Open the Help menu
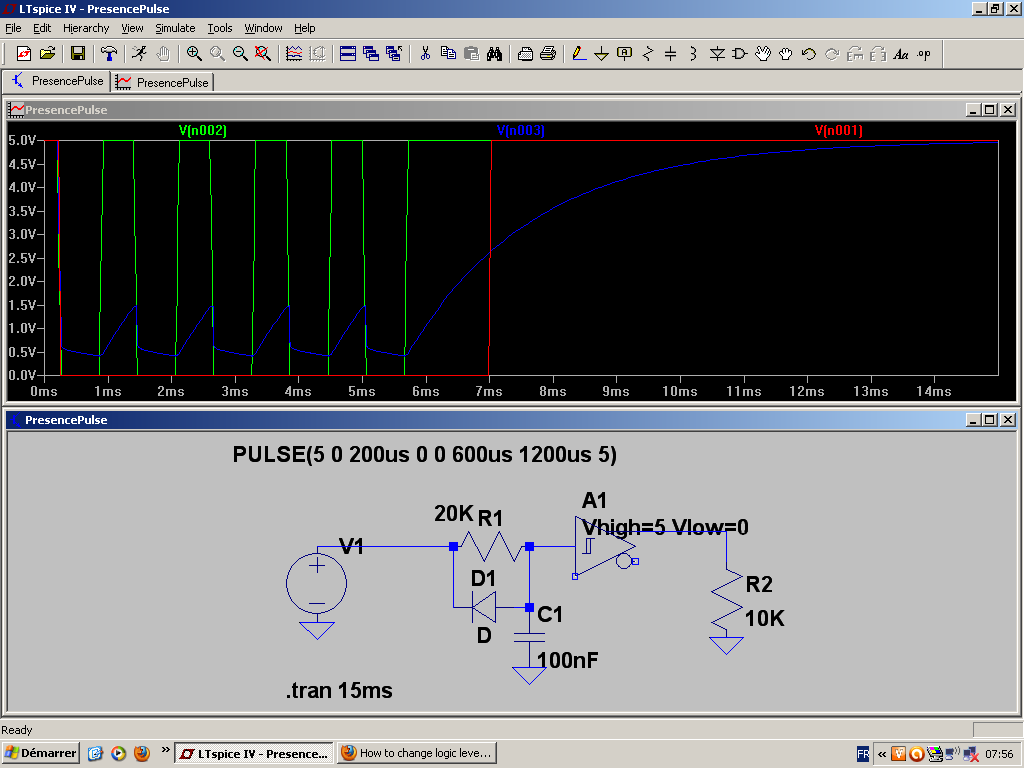The width and height of the screenshot is (1024, 768). pos(304,28)
